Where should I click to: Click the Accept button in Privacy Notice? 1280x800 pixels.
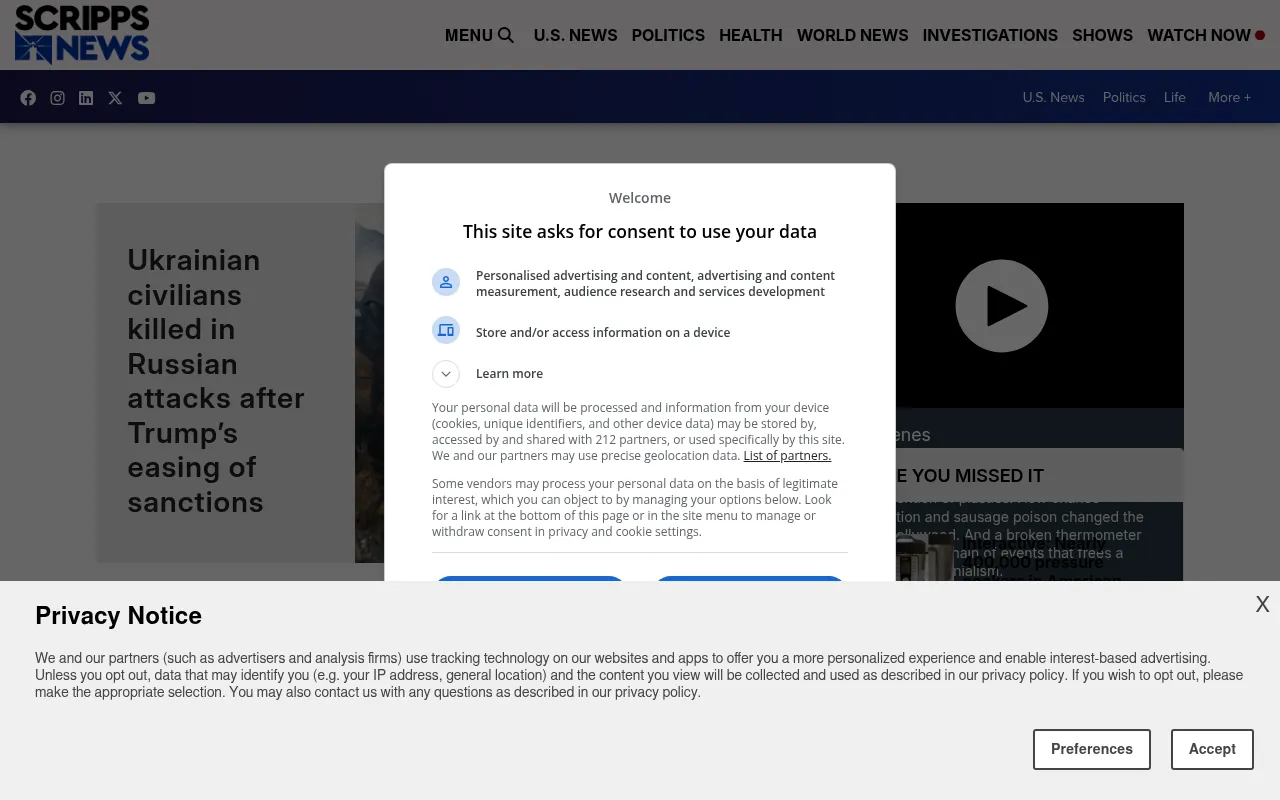click(1212, 749)
